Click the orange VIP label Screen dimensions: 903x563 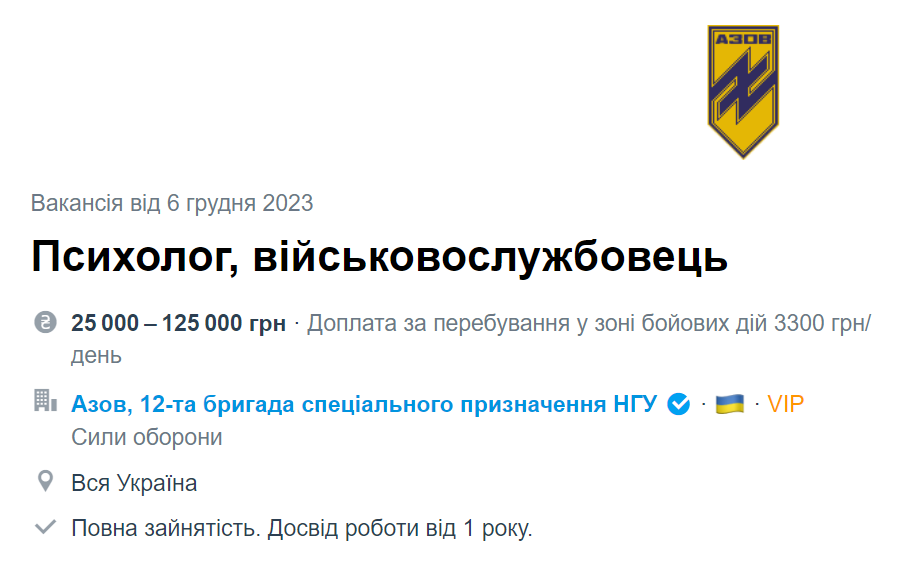click(786, 404)
